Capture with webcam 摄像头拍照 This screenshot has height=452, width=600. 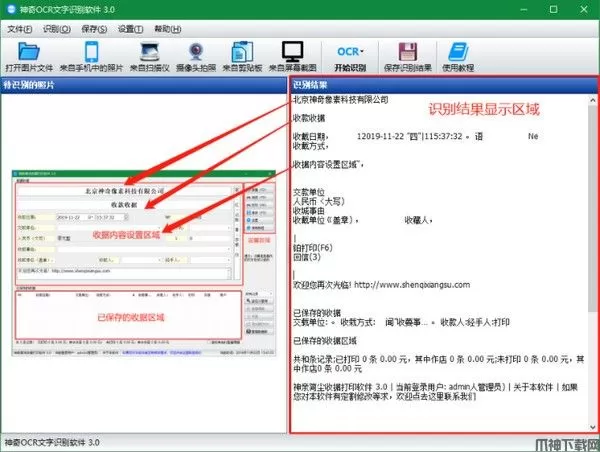tap(196, 57)
